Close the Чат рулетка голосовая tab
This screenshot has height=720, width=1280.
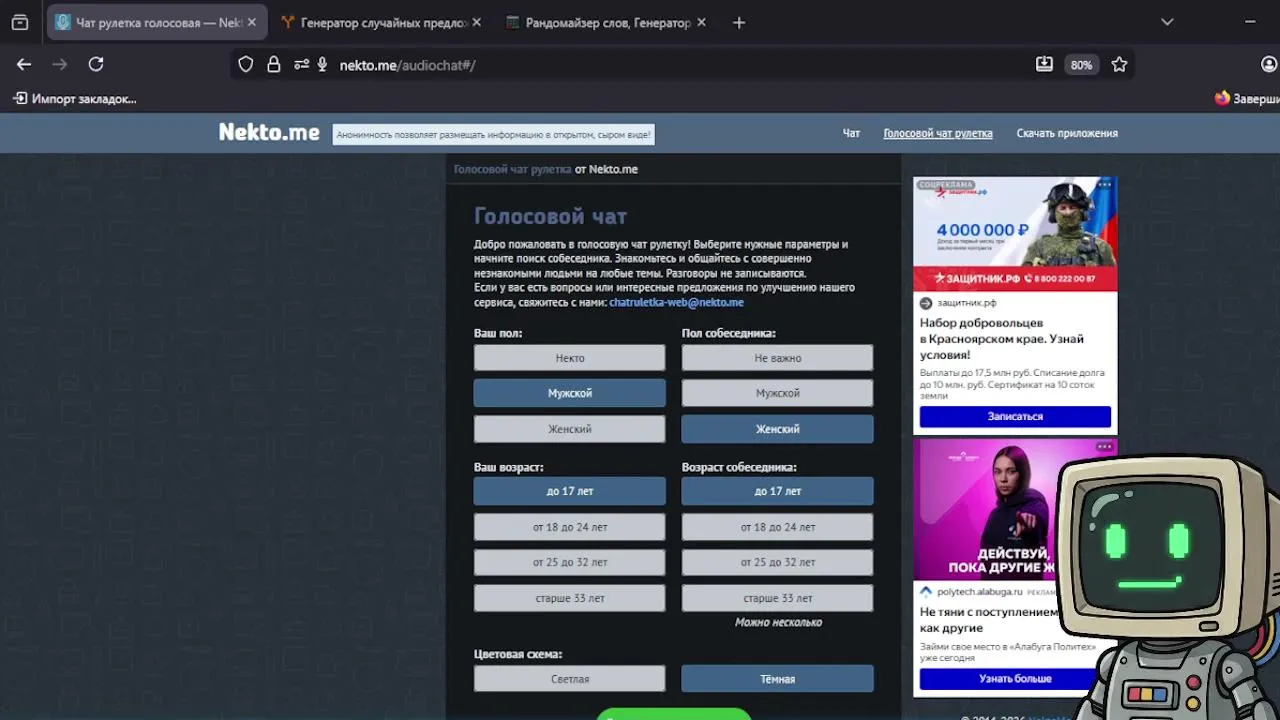[251, 22]
